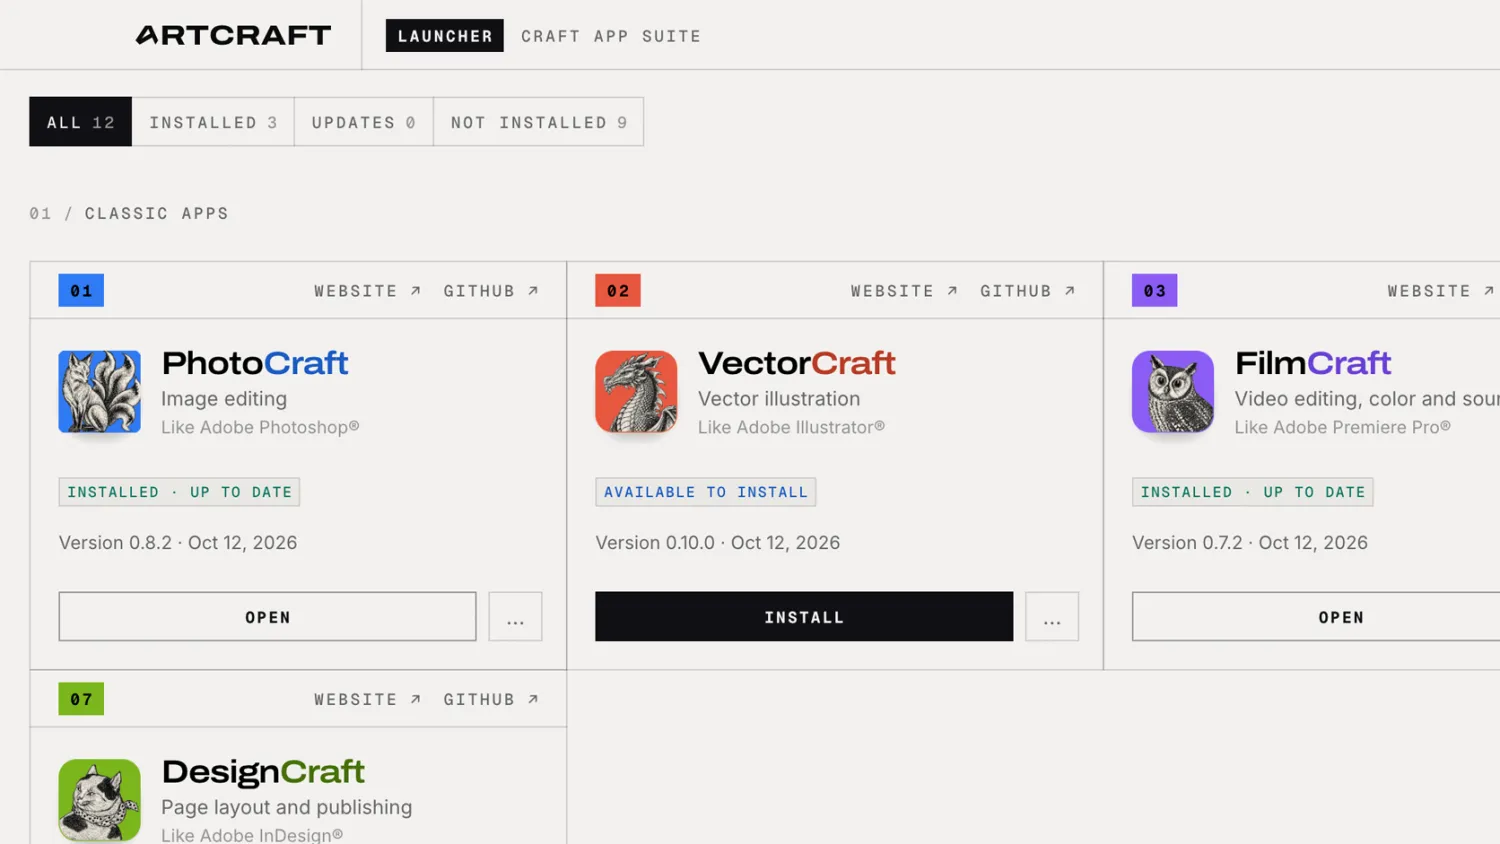This screenshot has height=844, width=1500.
Task: Click FilmCraft Version 0.7.2 text
Action: point(1250,543)
